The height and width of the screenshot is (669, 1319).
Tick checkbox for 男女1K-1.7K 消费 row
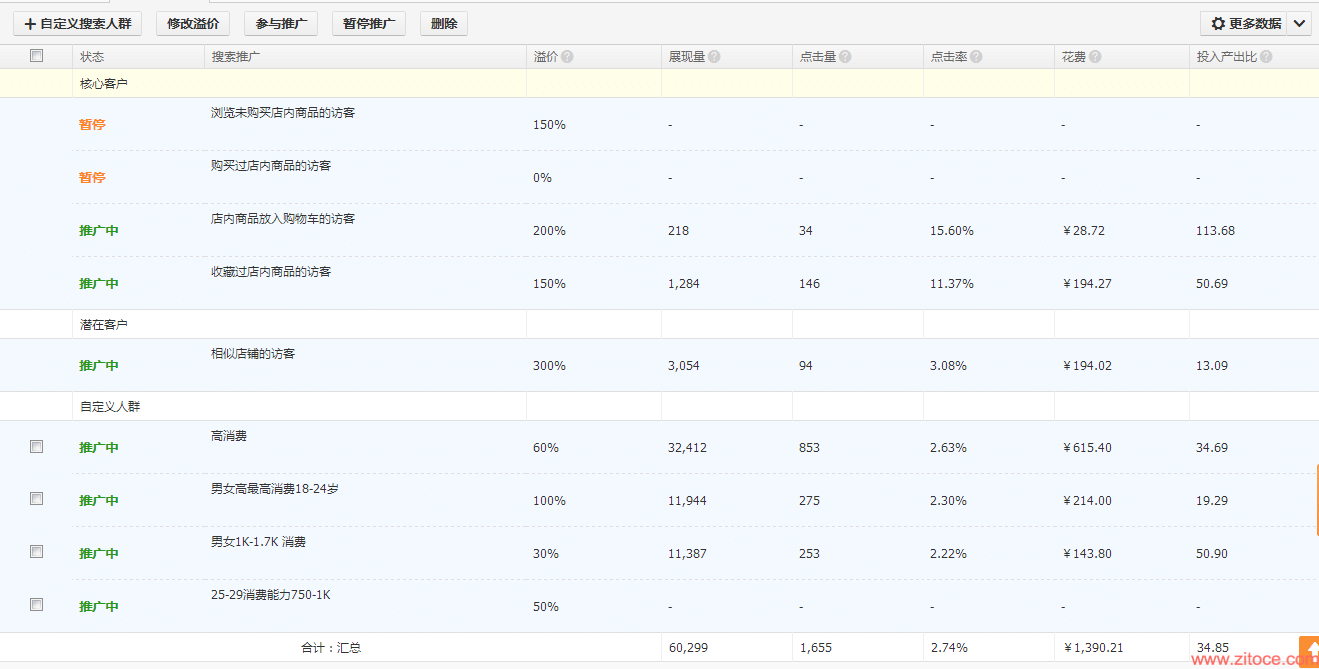[x=37, y=551]
